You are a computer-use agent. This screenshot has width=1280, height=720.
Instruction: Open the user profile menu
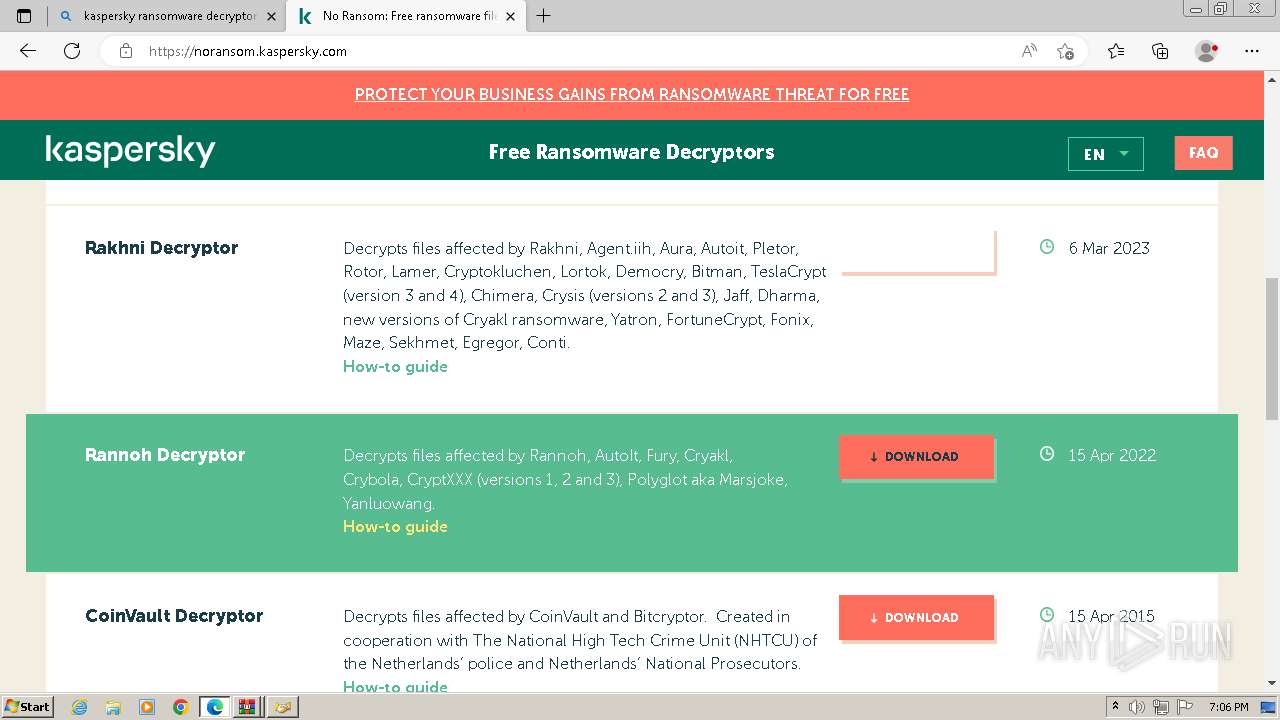[x=1207, y=51]
